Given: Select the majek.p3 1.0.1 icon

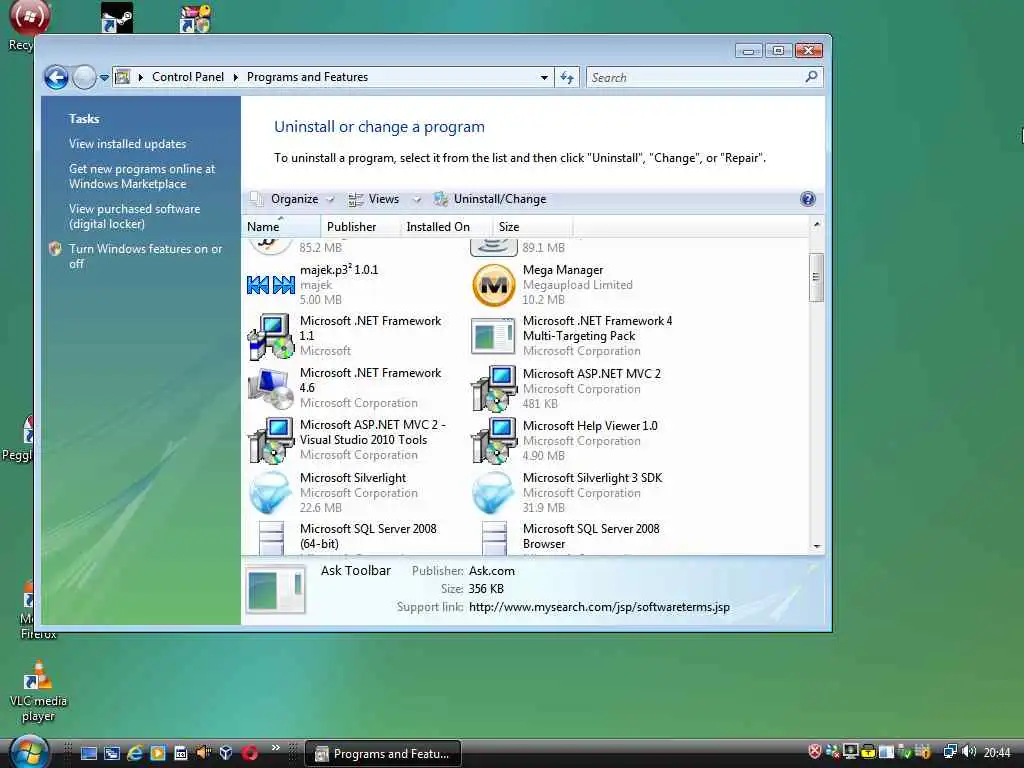Looking at the screenshot, I should pos(270,285).
